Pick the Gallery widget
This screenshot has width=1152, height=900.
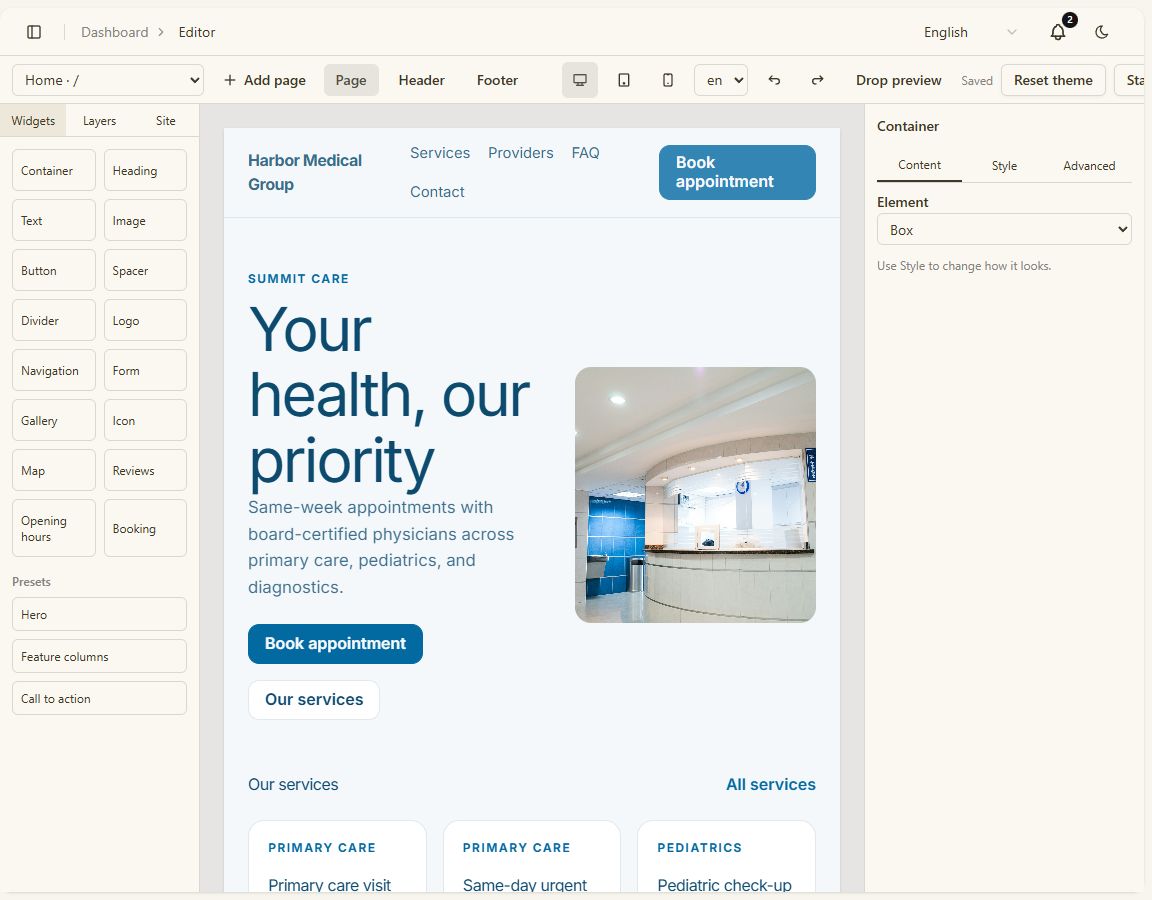click(x=54, y=420)
